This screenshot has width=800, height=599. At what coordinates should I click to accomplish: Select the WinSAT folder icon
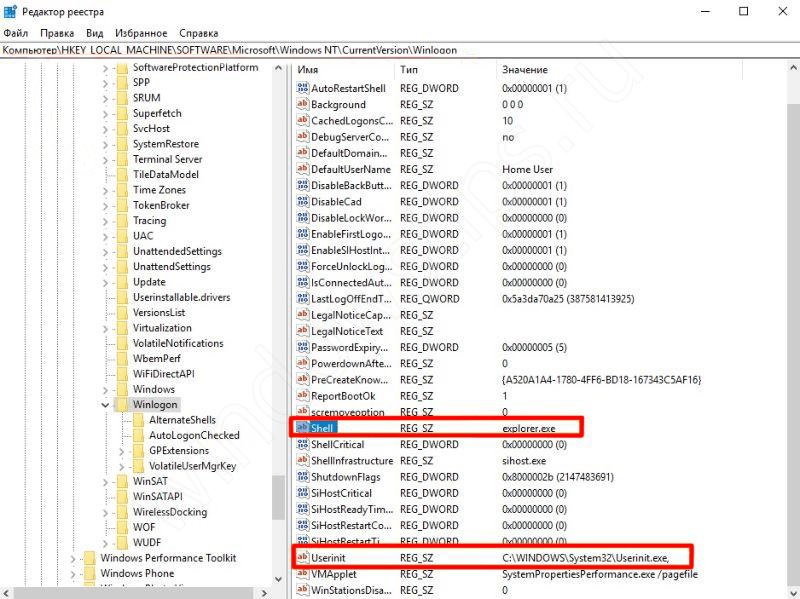[122, 481]
